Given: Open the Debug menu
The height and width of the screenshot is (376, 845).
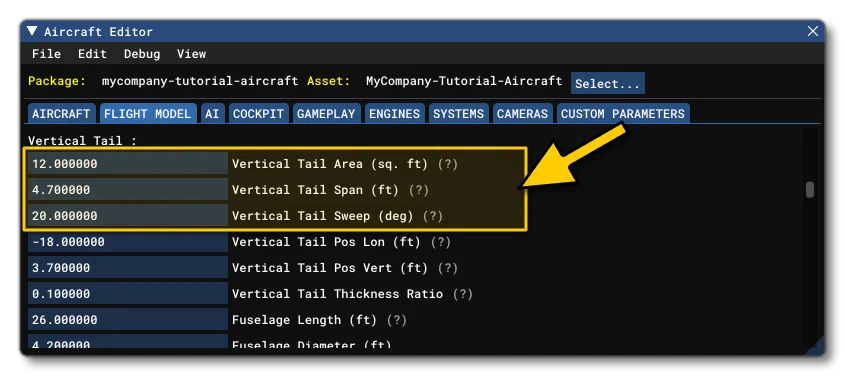Looking at the screenshot, I should click(x=142, y=54).
